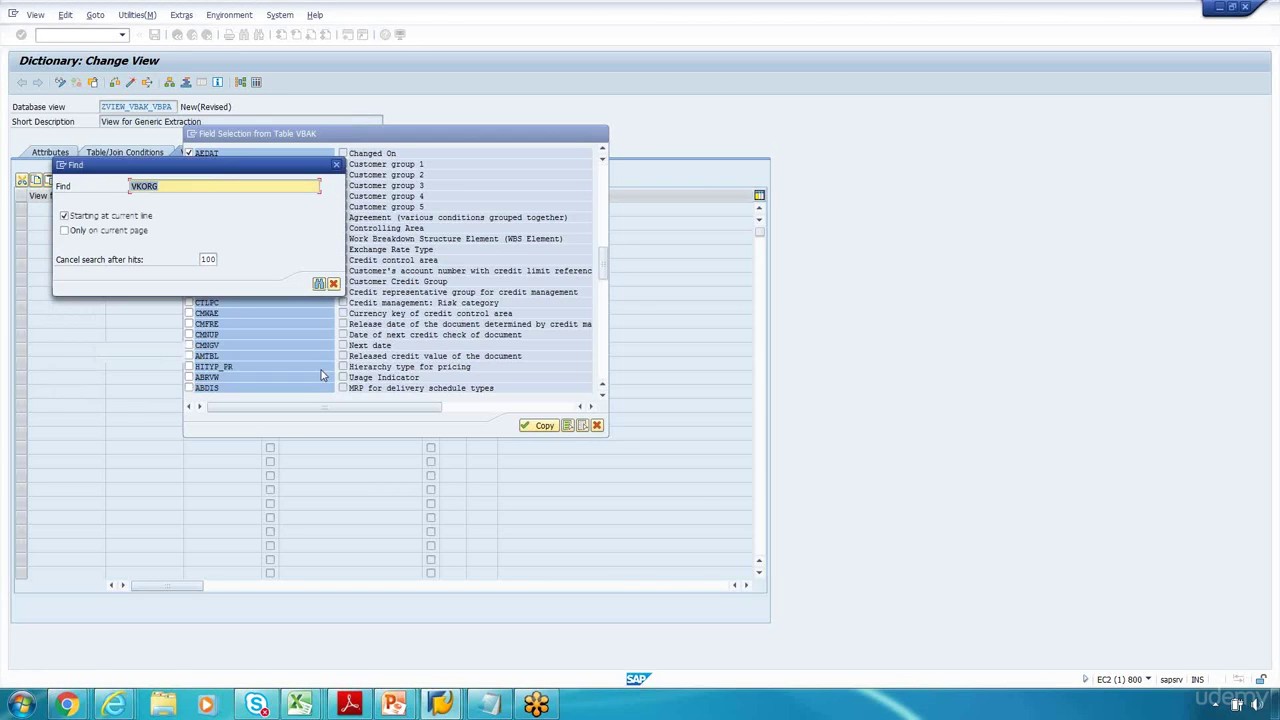Click the Save disk icon in toolbar
Viewport: 1280px width, 720px height.
(155, 35)
